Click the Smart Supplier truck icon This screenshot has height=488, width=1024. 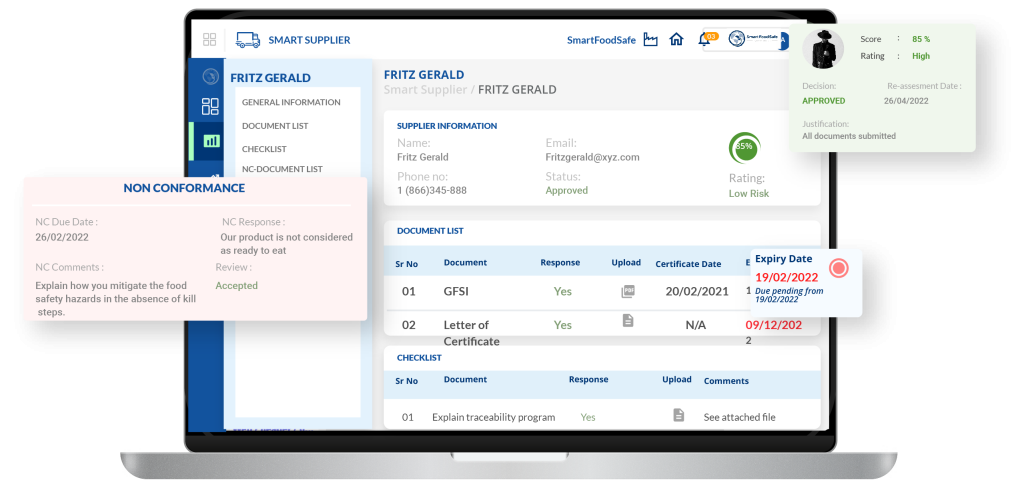click(x=247, y=40)
